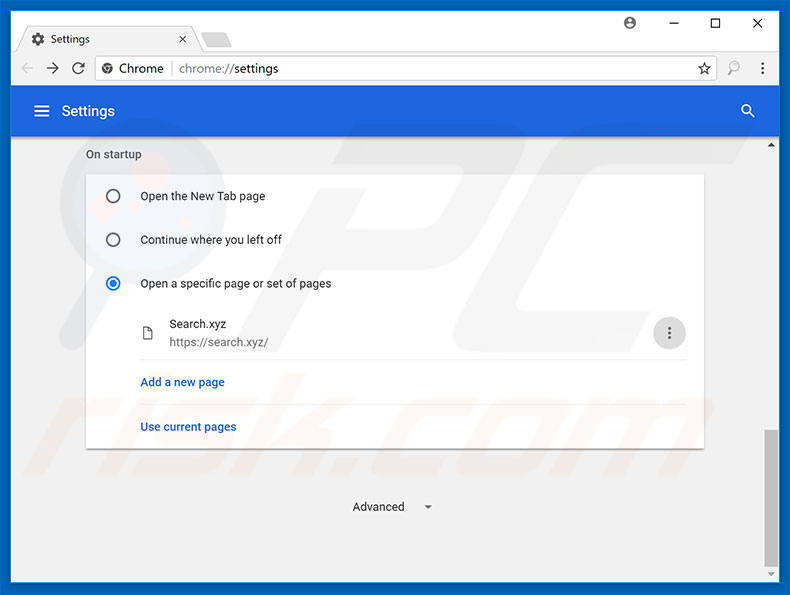Viewport: 790px width, 595px height.
Task: Open a new tab
Action: point(216,39)
